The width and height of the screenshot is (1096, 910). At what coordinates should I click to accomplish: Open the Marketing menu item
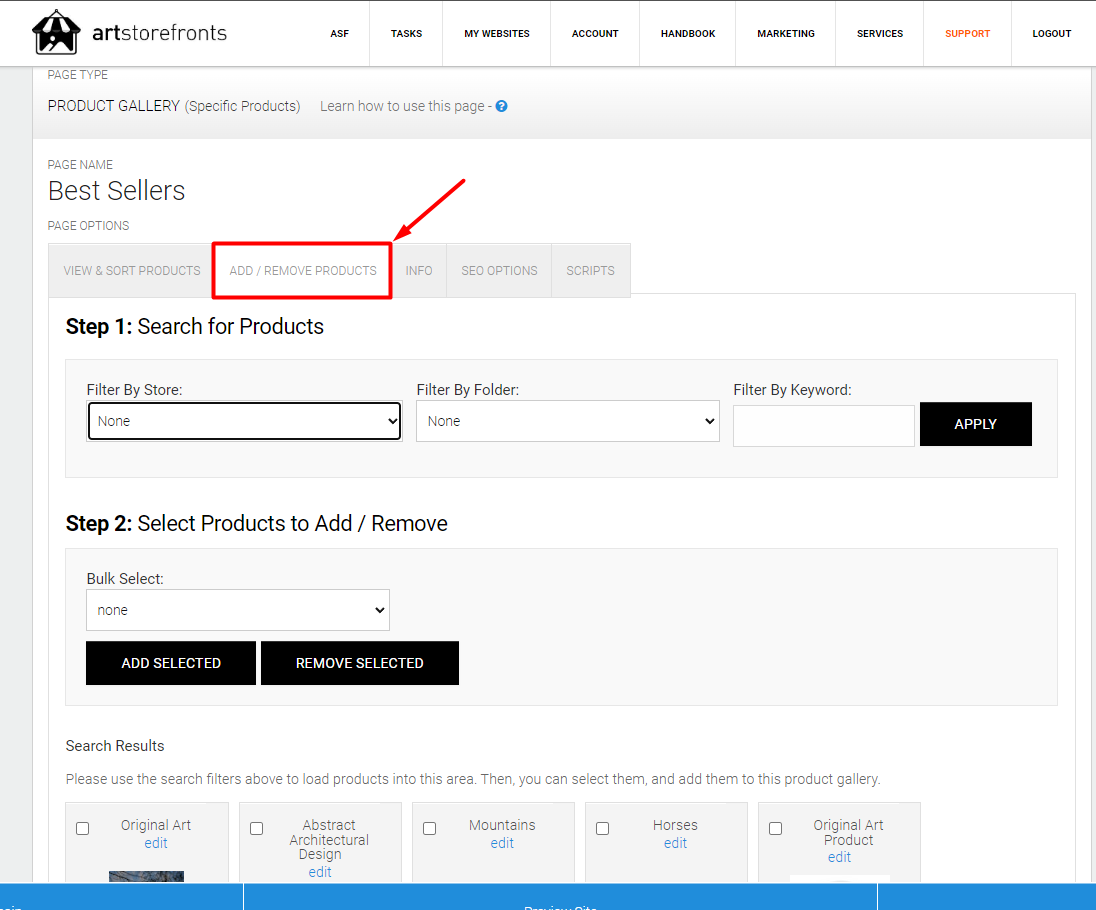pyautogui.click(x=786, y=33)
